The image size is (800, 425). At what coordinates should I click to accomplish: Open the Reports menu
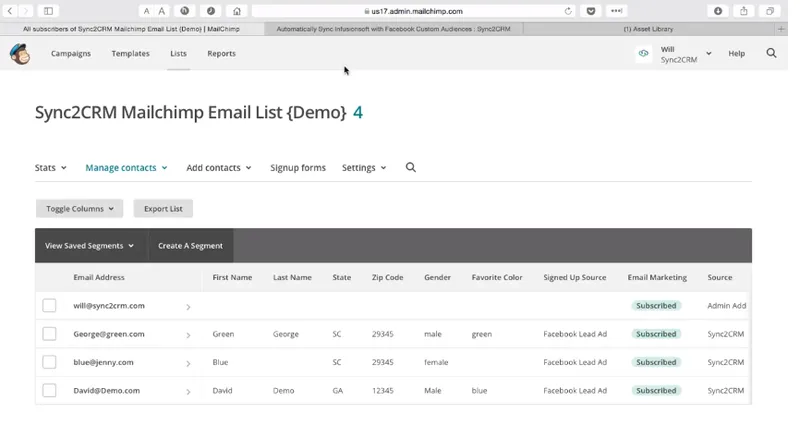pos(221,53)
